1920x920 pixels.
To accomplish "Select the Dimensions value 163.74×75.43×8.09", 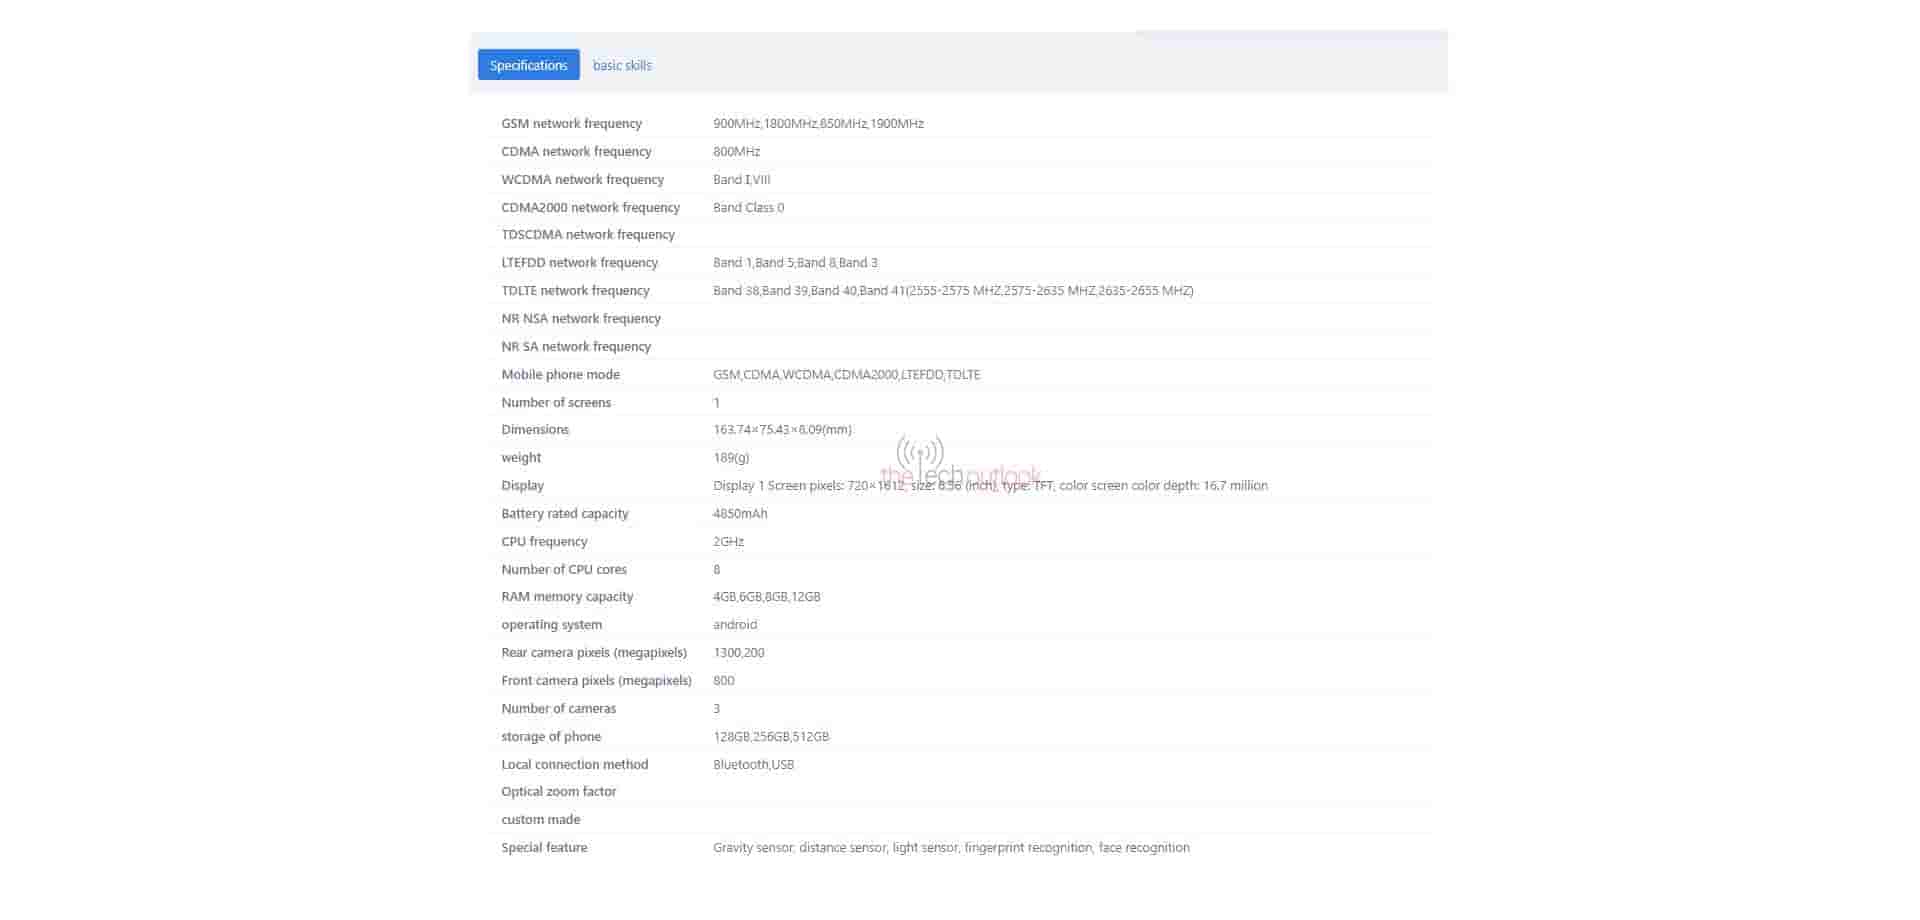I will [782, 430].
